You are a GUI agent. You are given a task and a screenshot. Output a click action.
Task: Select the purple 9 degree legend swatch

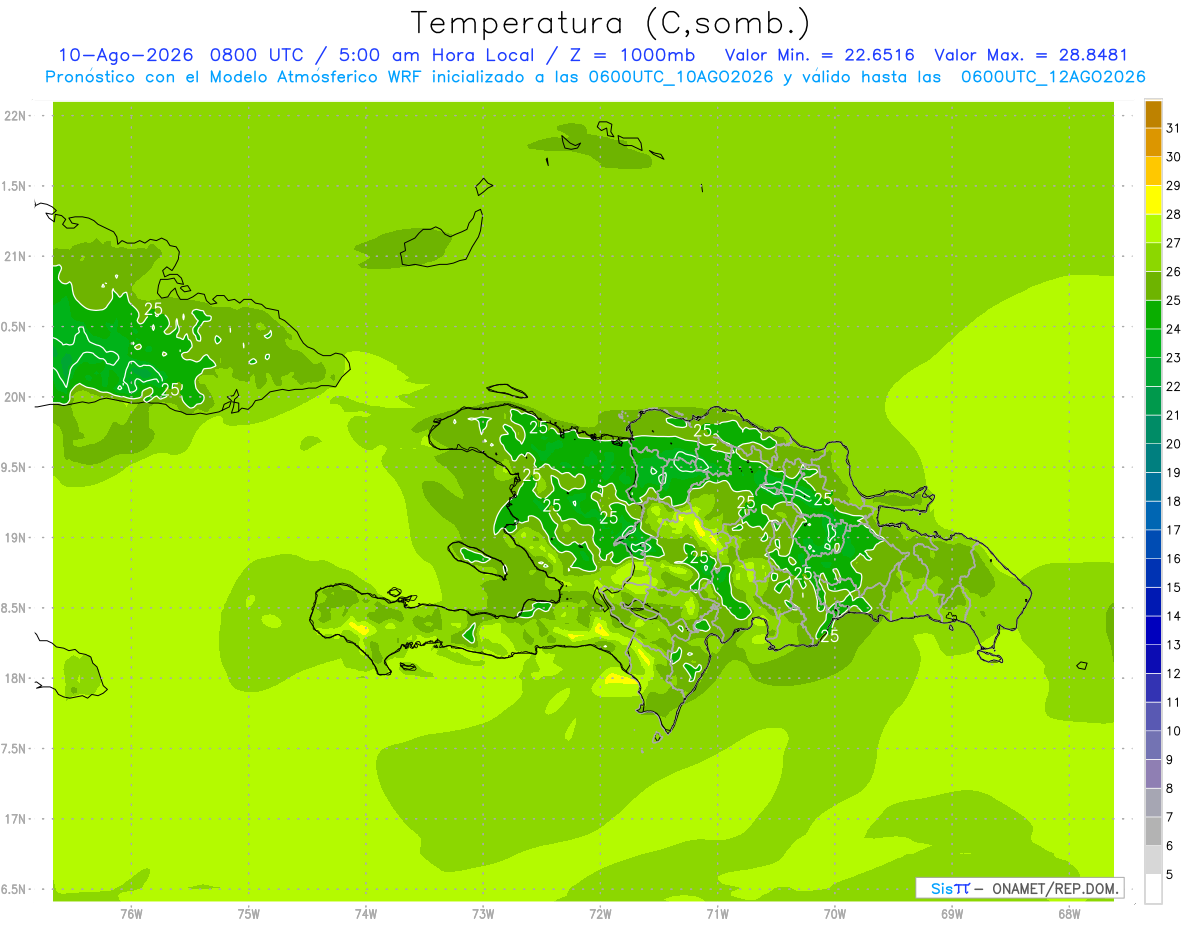[1153, 774]
